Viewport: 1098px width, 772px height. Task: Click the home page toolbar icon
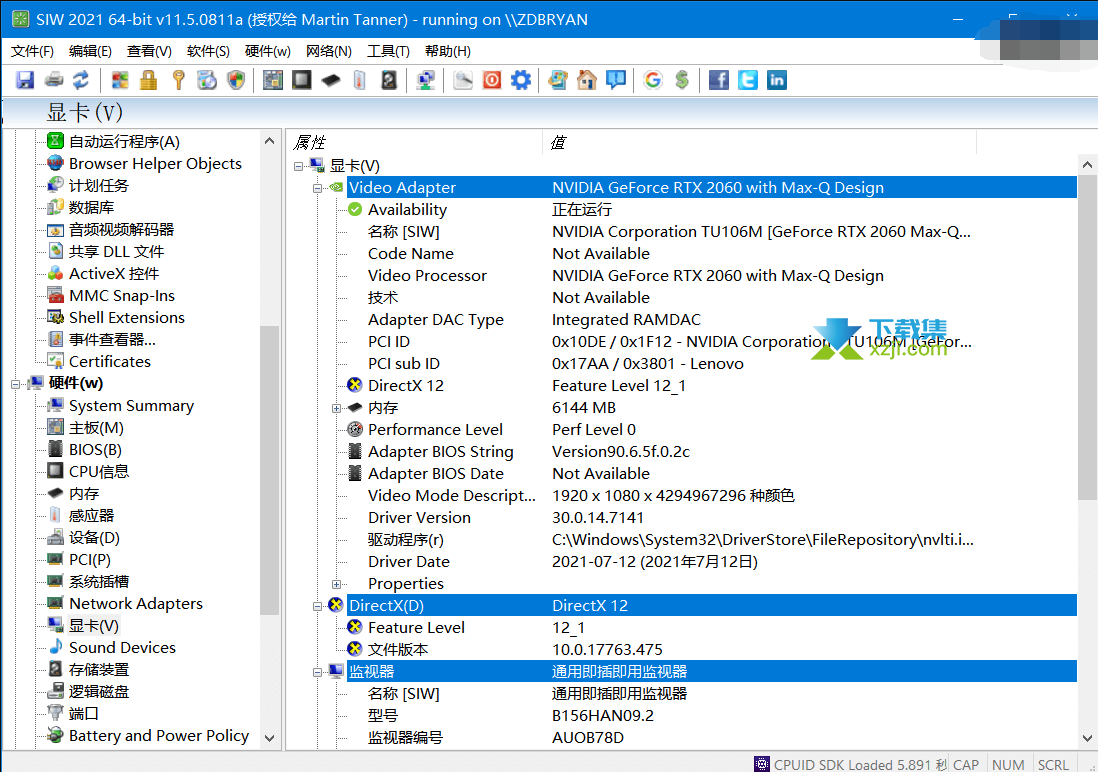(x=587, y=80)
